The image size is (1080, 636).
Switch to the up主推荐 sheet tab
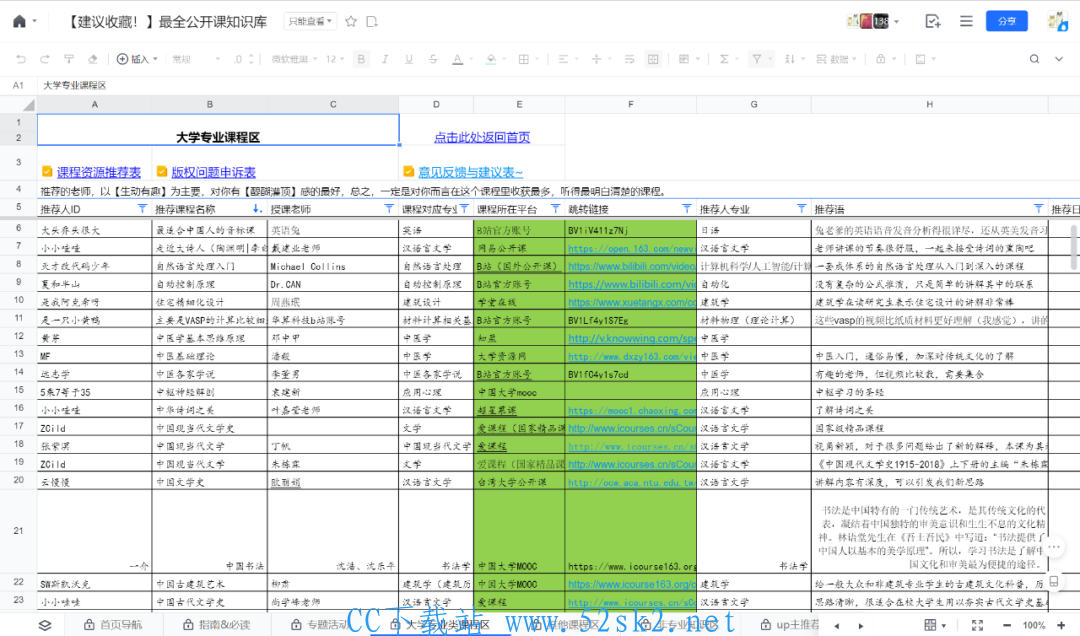click(x=789, y=625)
